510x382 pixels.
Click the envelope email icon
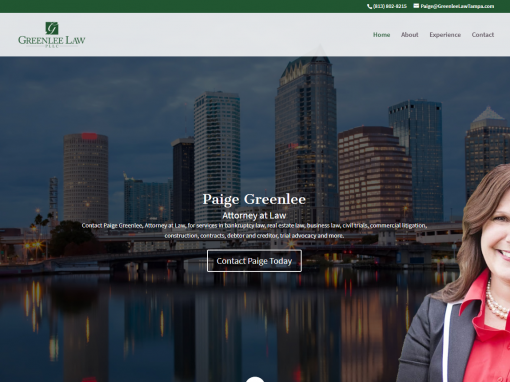416,6
